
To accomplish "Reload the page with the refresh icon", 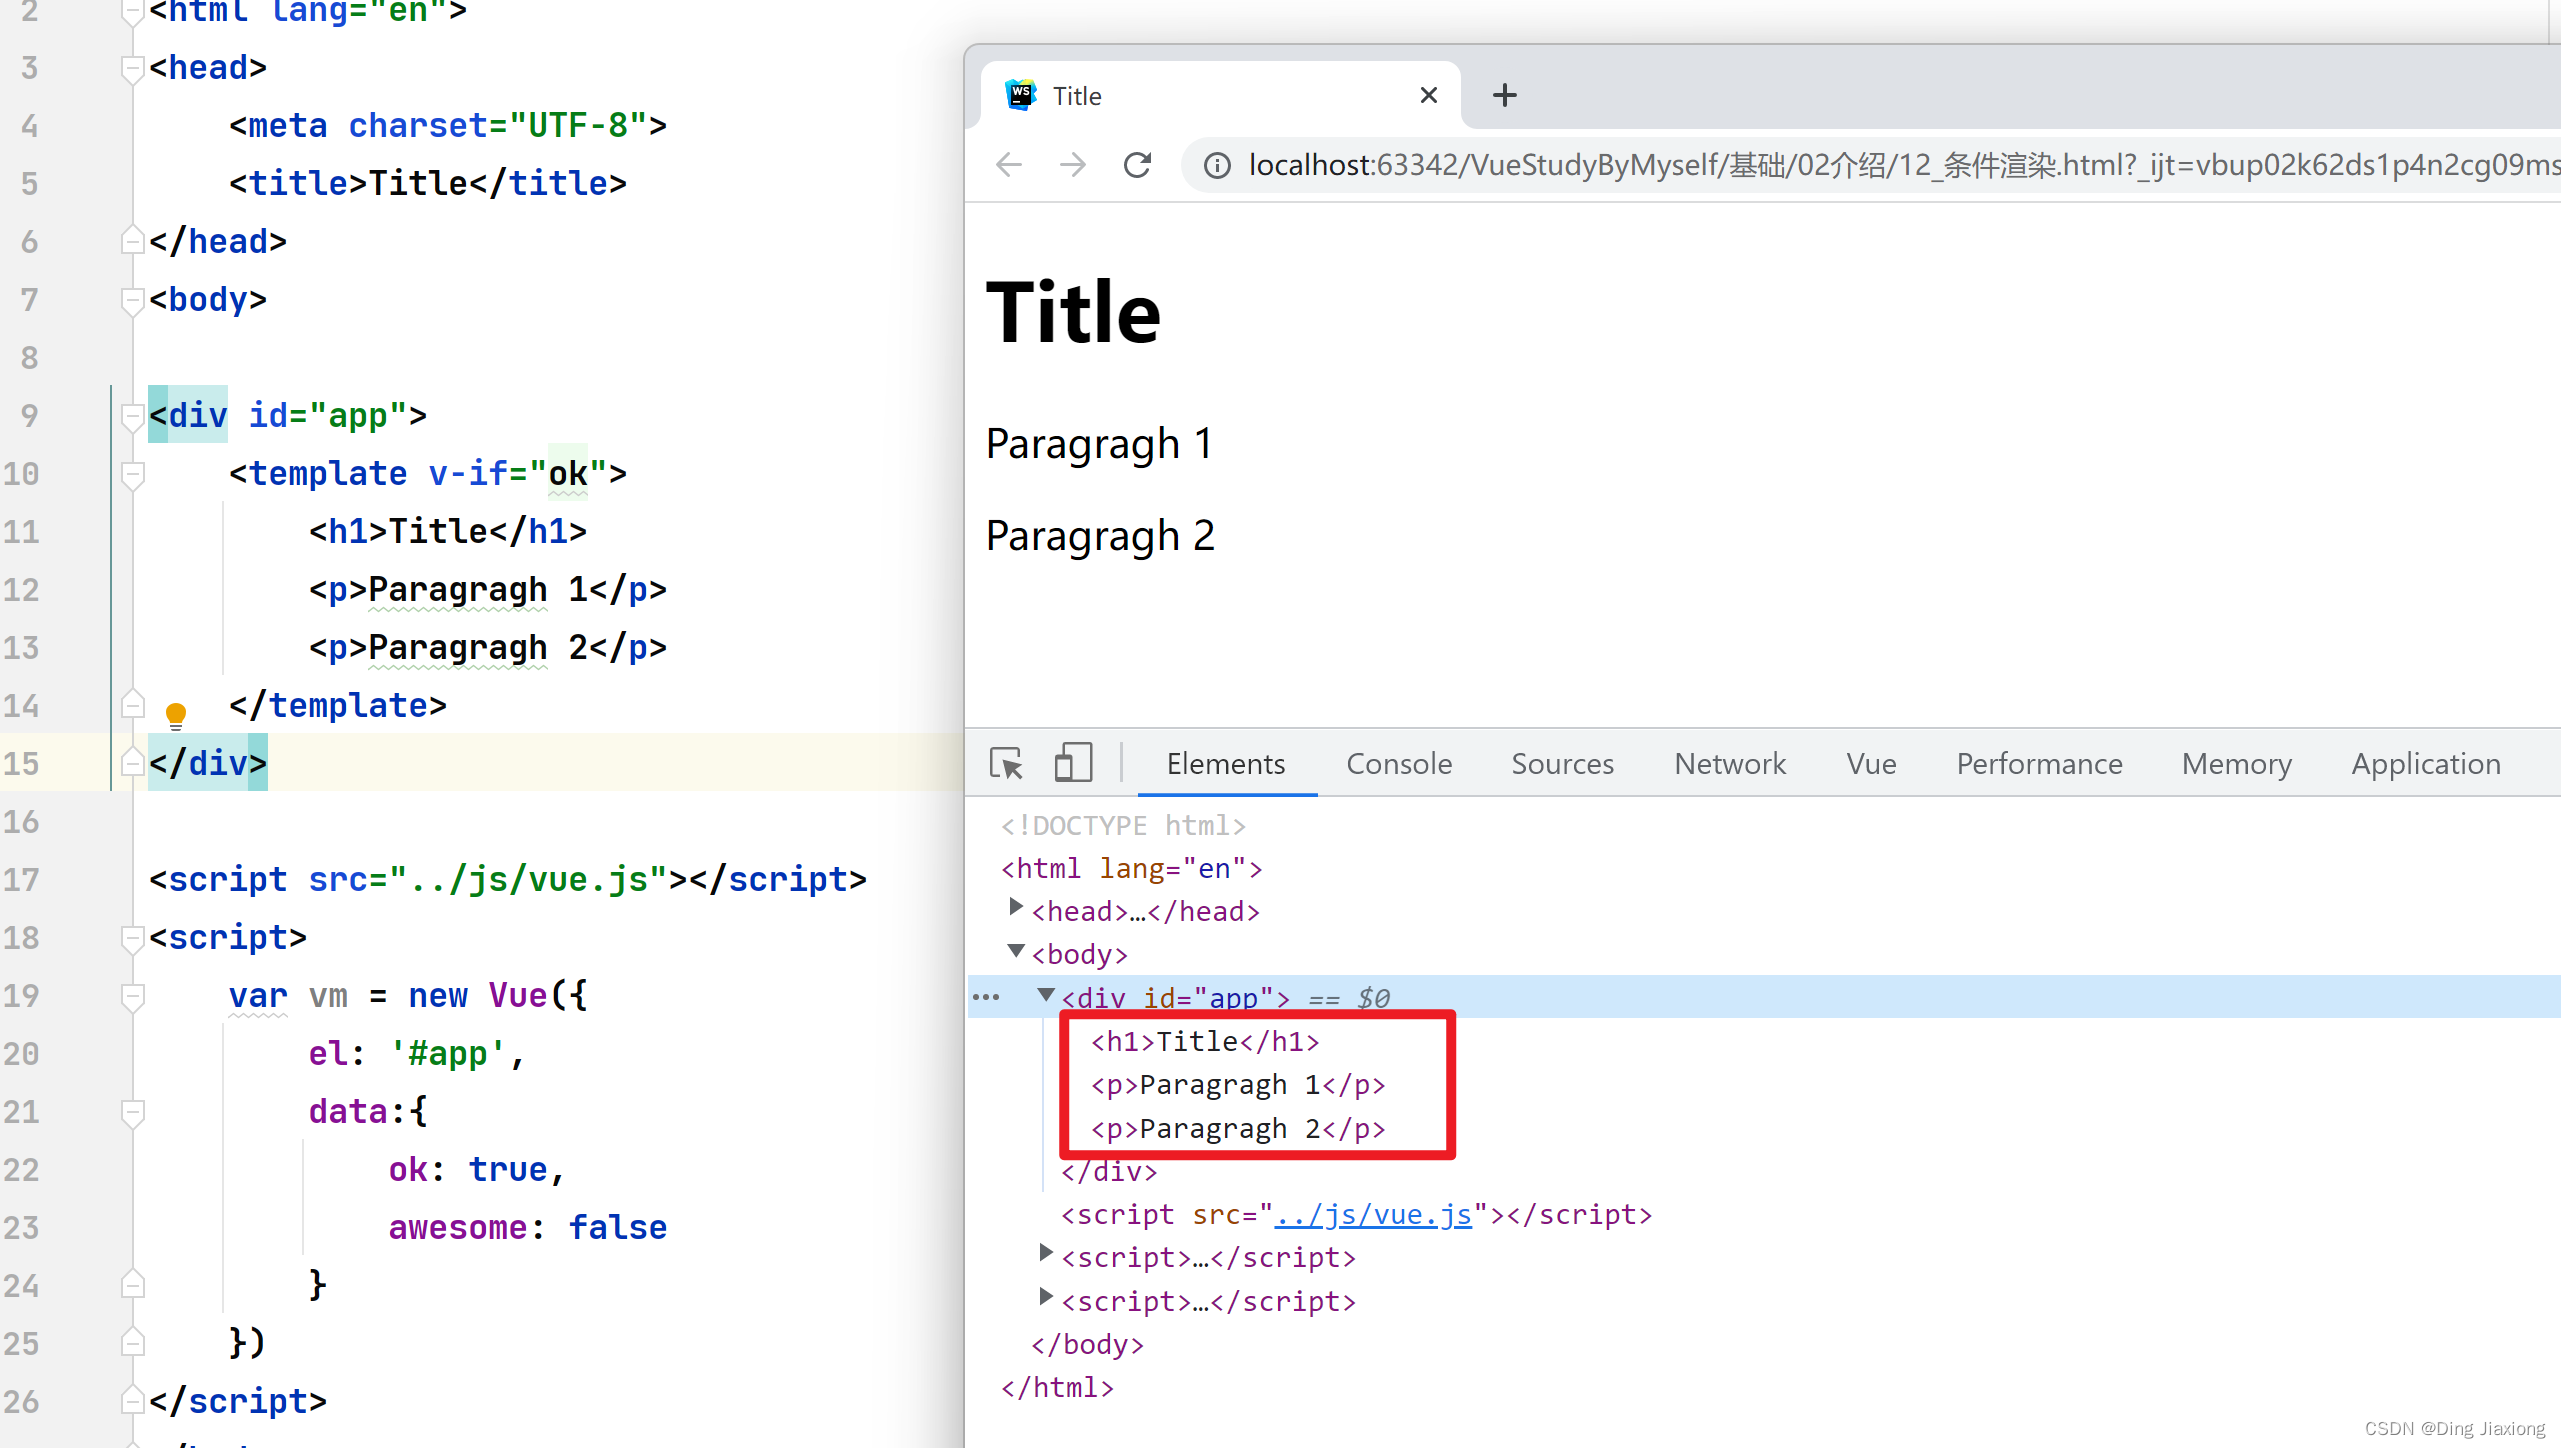I will (1137, 165).
